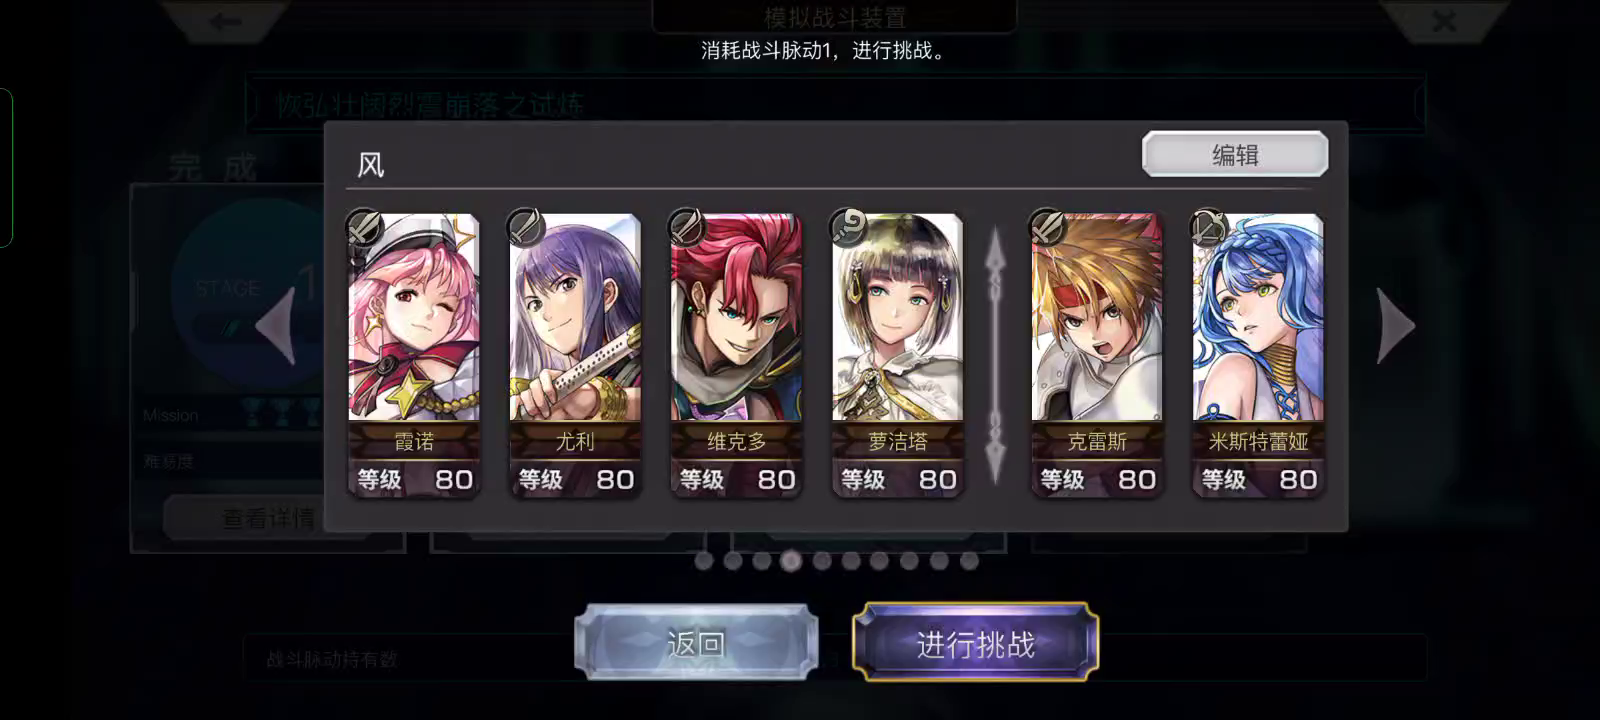This screenshot has height=720, width=1600.
Task: Open the 编辑 party editor
Action: [1235, 155]
